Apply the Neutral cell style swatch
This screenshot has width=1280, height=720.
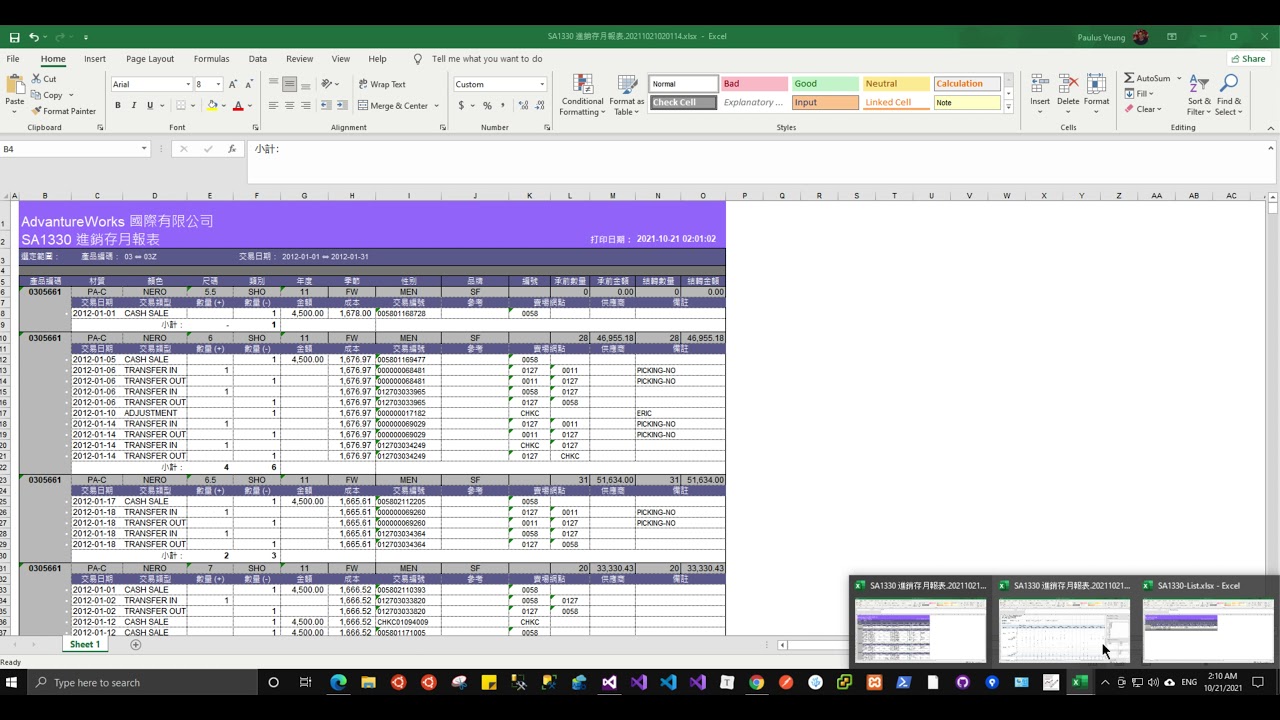coord(896,84)
